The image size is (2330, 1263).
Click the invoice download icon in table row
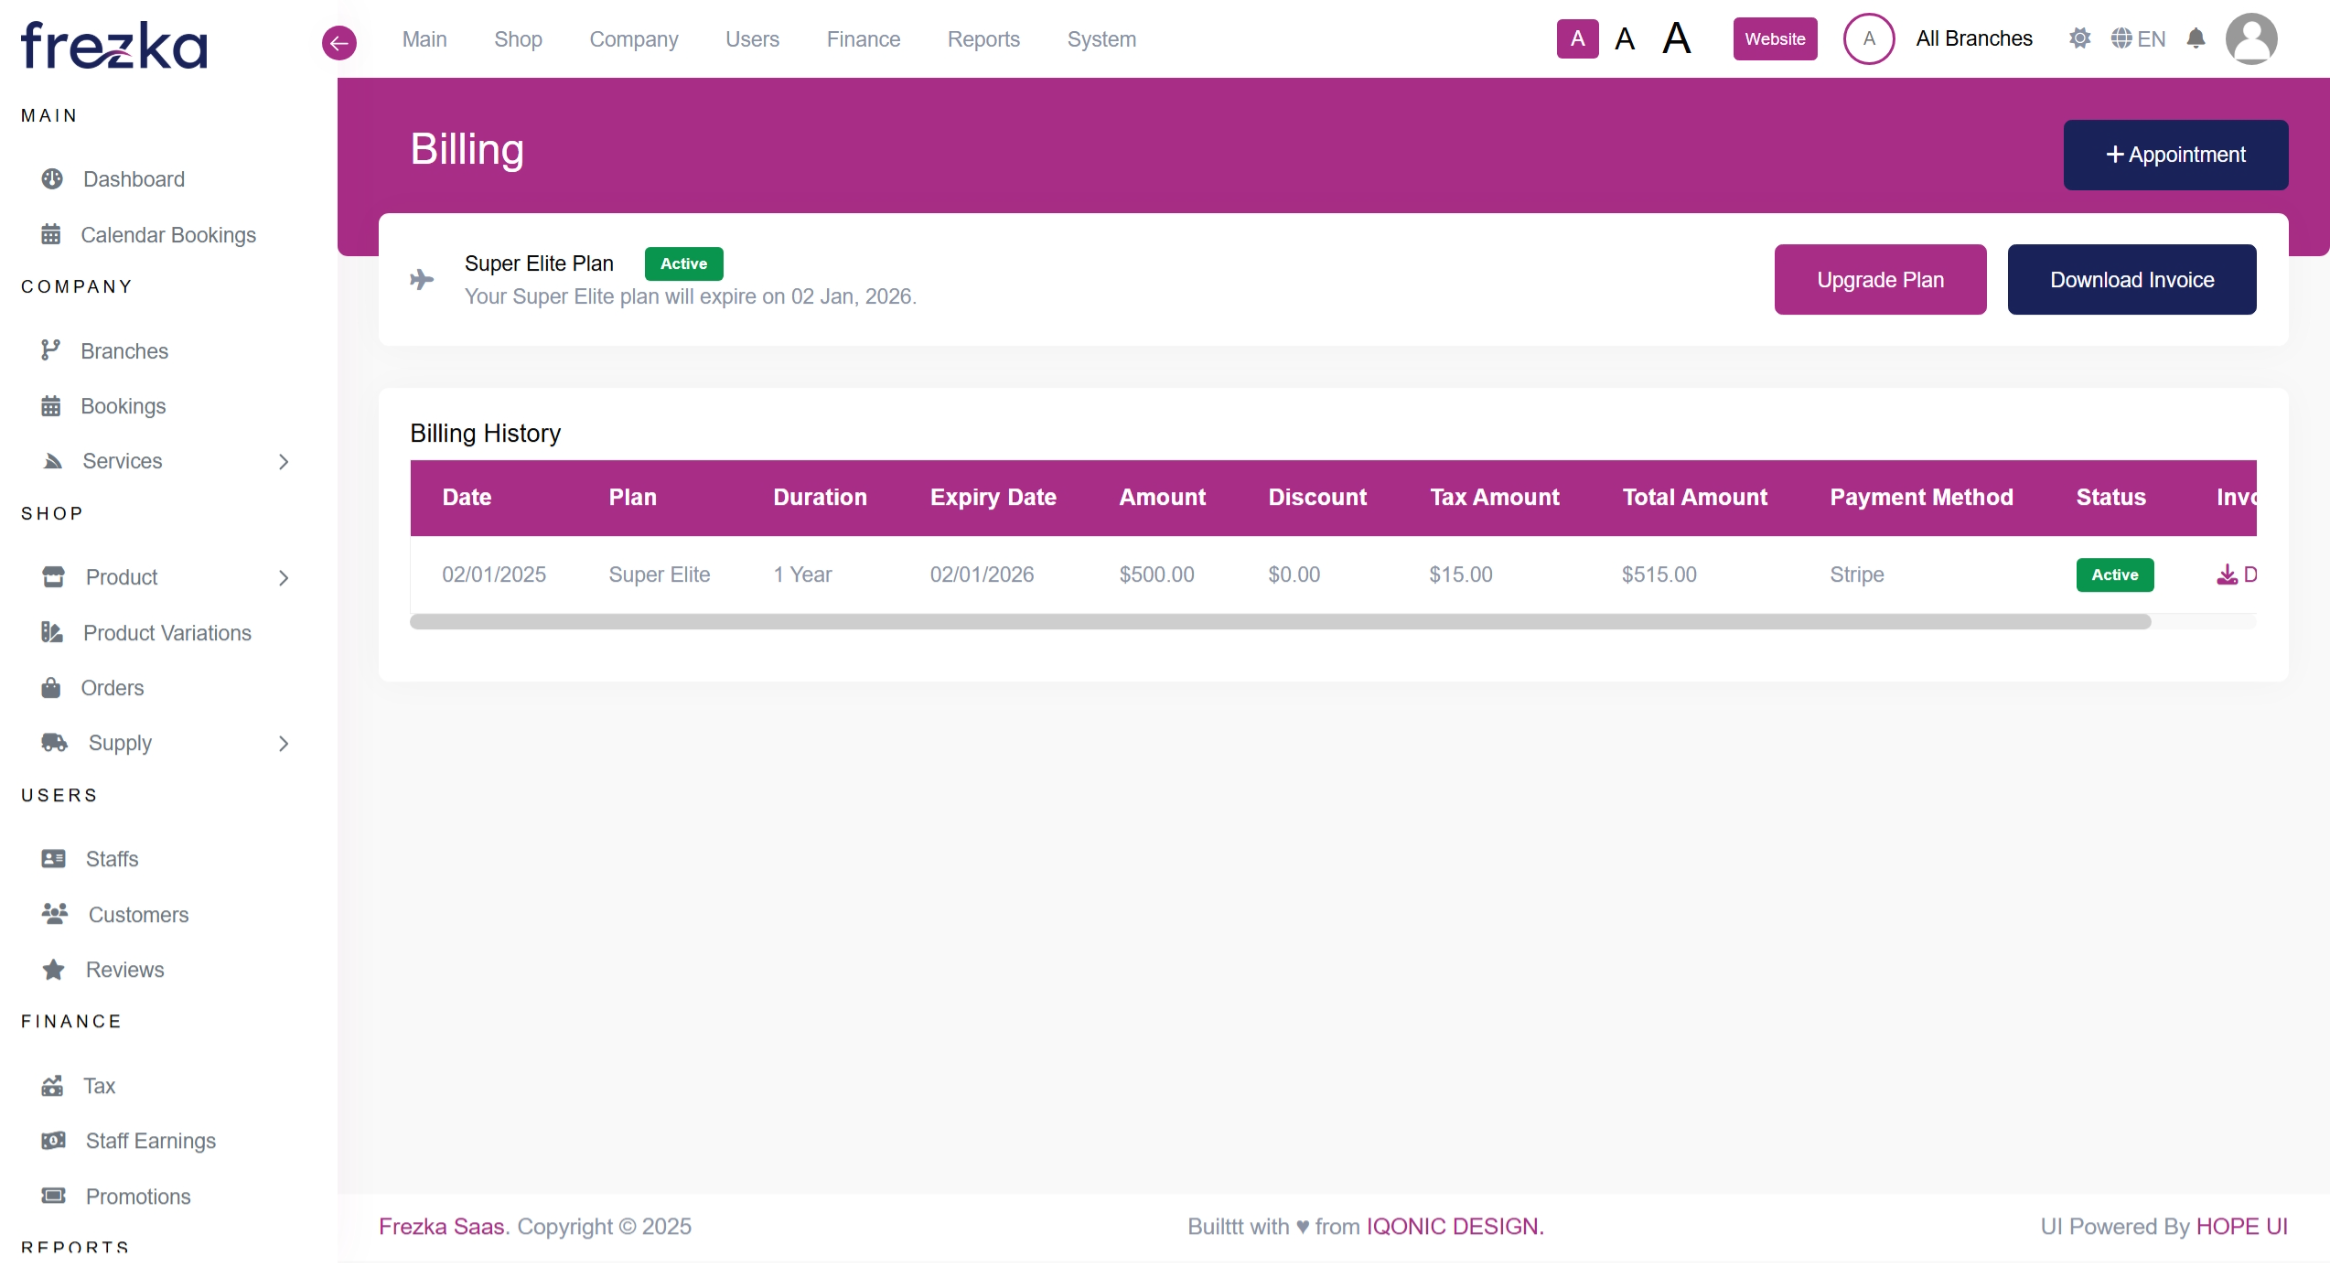2227,575
